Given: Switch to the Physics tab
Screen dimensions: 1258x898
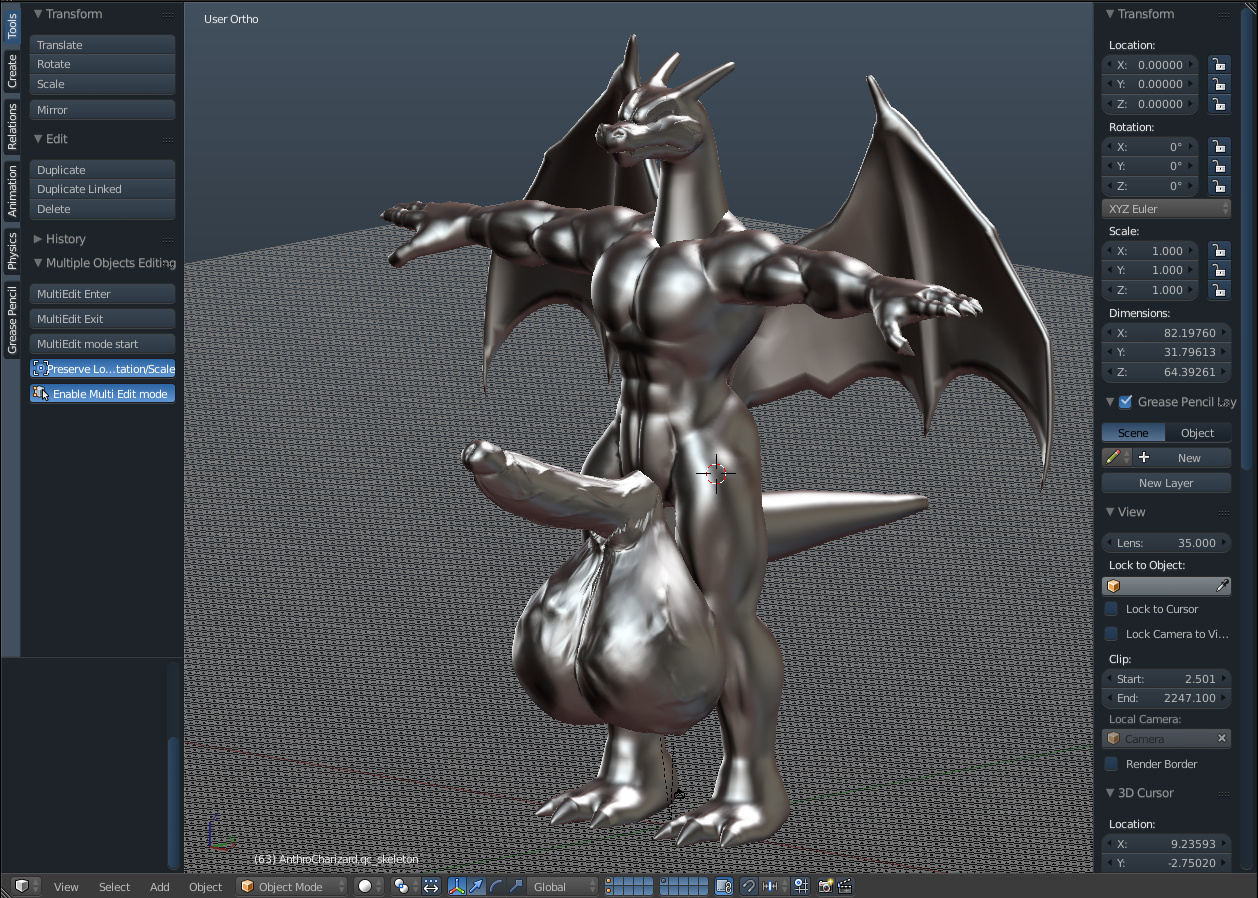Looking at the screenshot, I should (12, 250).
